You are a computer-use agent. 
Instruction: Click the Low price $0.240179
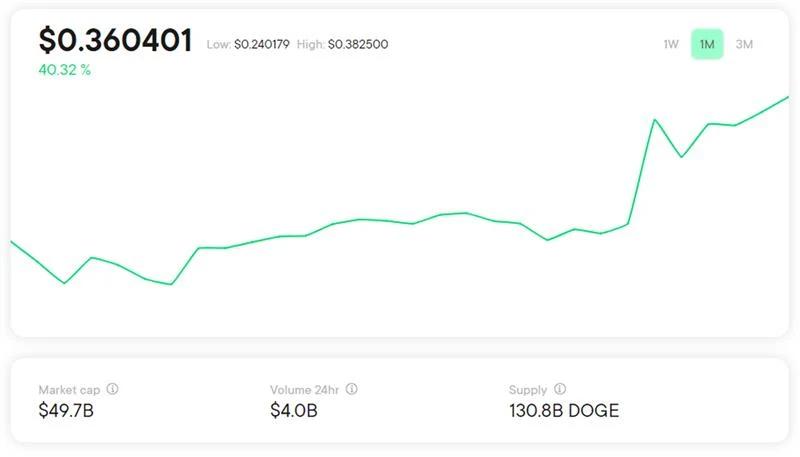pos(262,44)
